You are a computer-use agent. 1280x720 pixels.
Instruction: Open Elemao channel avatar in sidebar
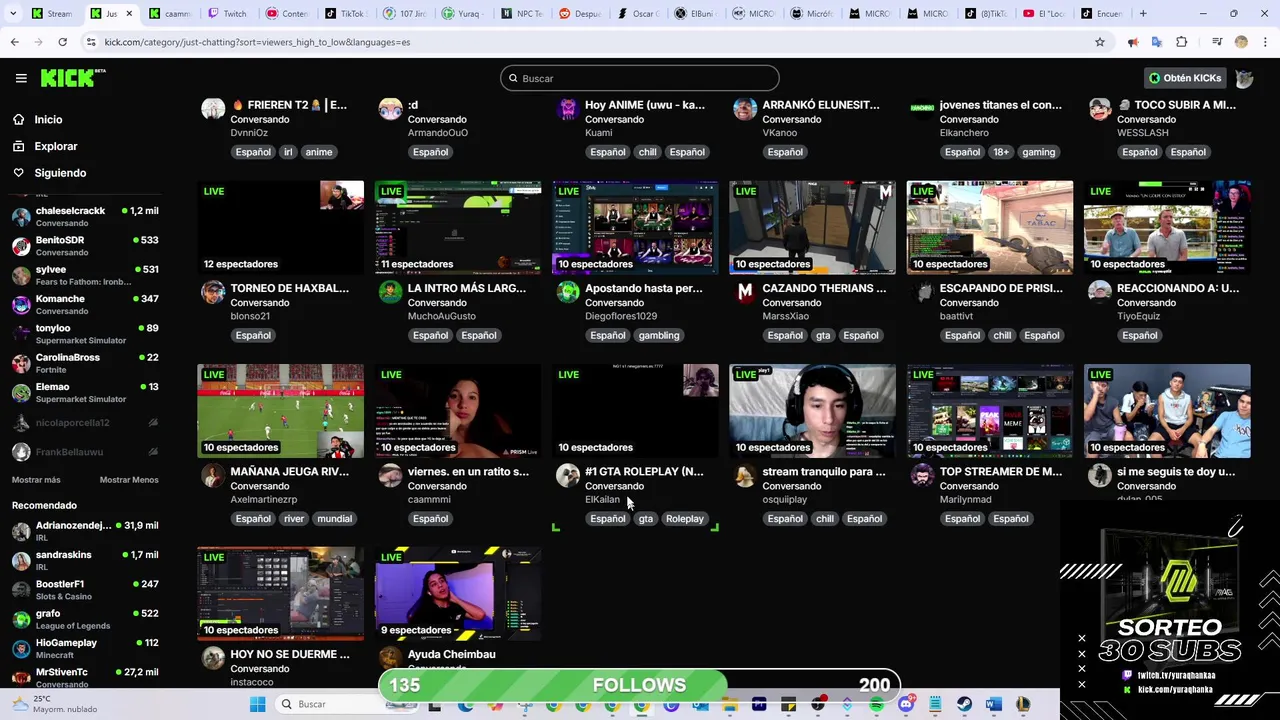pyautogui.click(x=21, y=392)
